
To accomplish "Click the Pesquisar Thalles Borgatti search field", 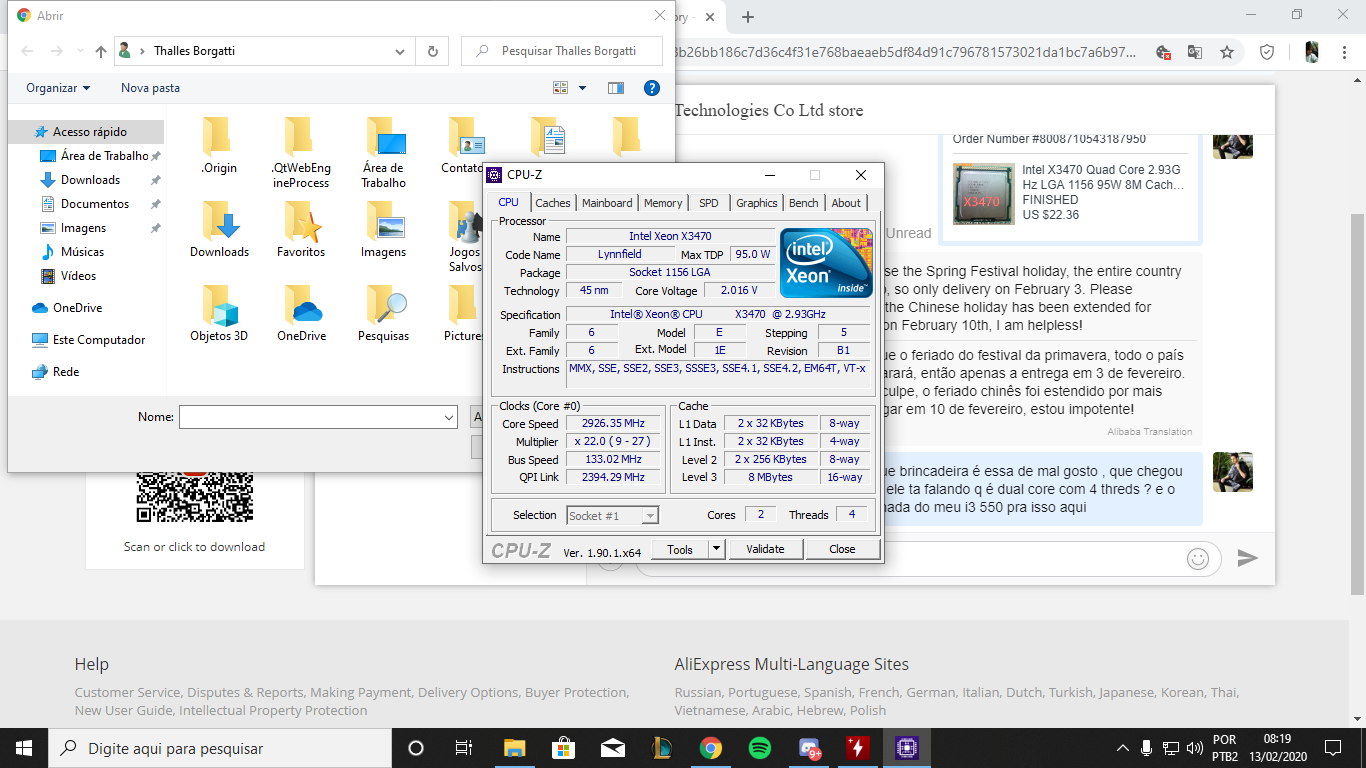I will coord(562,51).
